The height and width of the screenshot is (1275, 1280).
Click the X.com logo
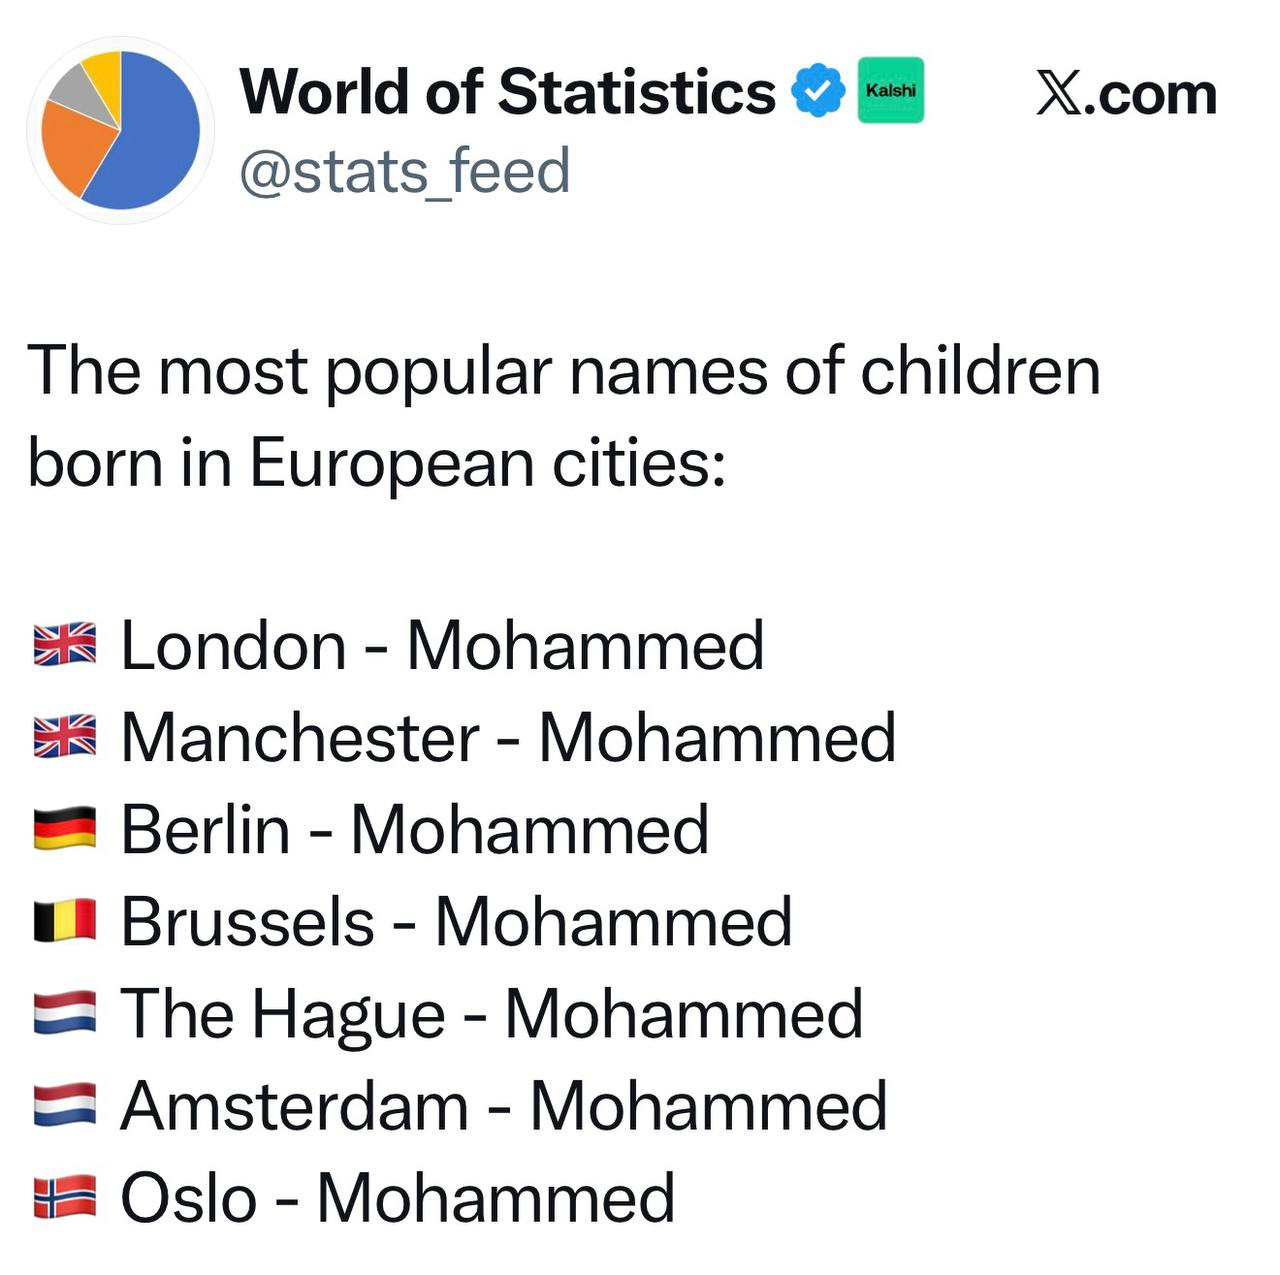tap(1126, 94)
